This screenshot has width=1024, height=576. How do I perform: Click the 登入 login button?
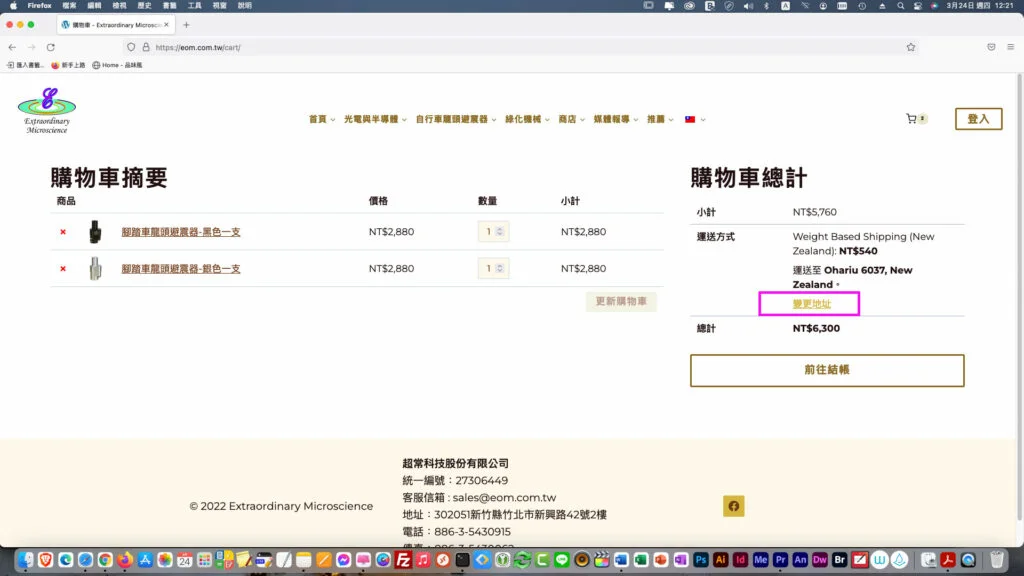click(978, 119)
